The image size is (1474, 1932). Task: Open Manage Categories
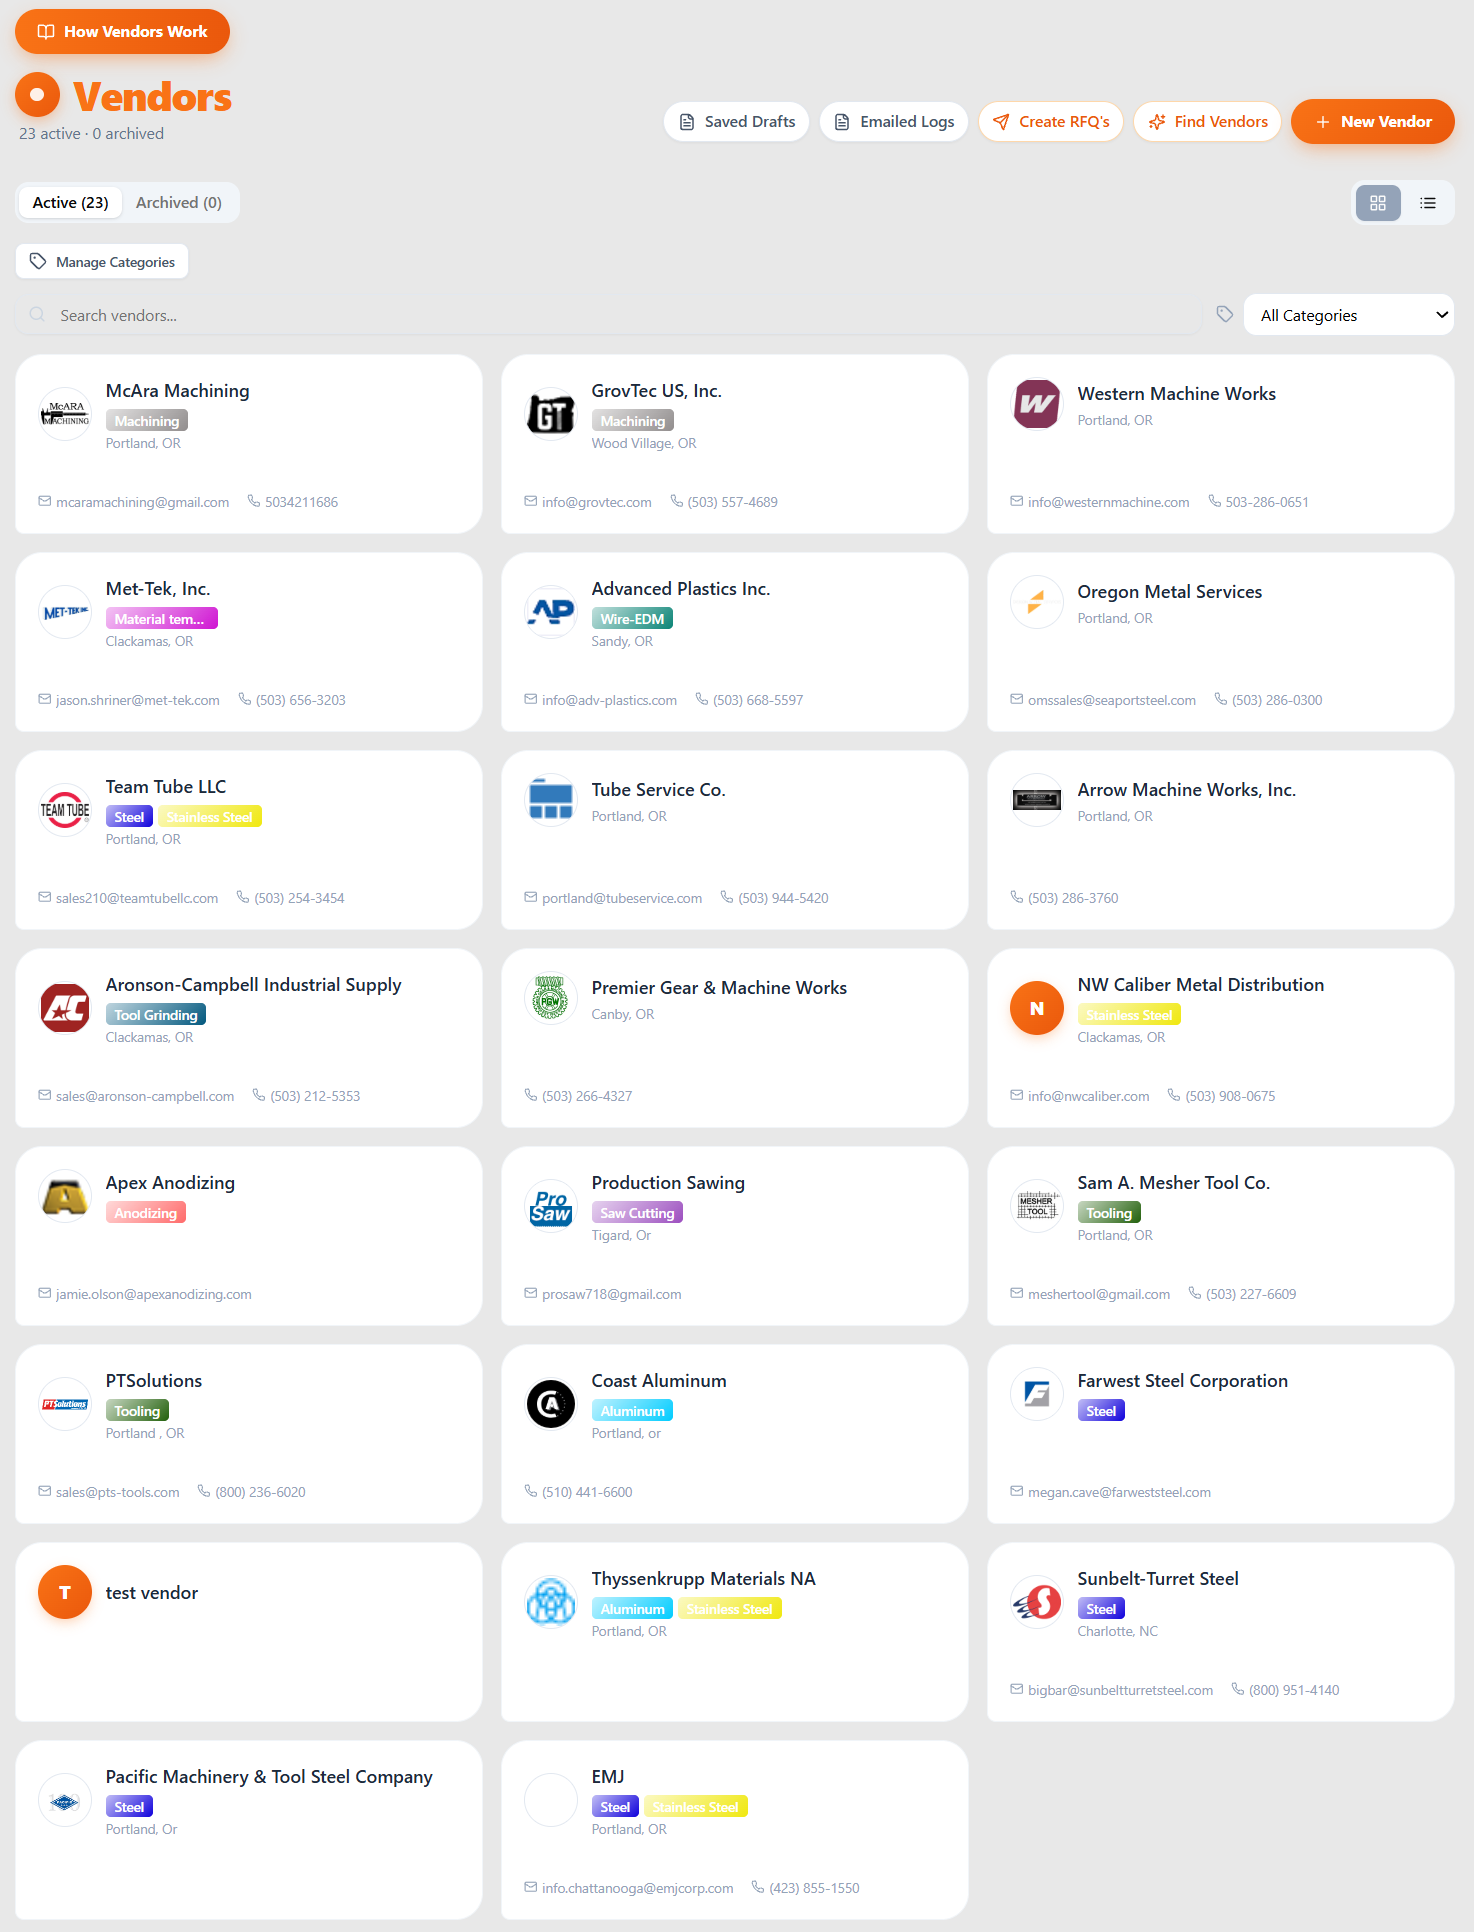(x=102, y=262)
